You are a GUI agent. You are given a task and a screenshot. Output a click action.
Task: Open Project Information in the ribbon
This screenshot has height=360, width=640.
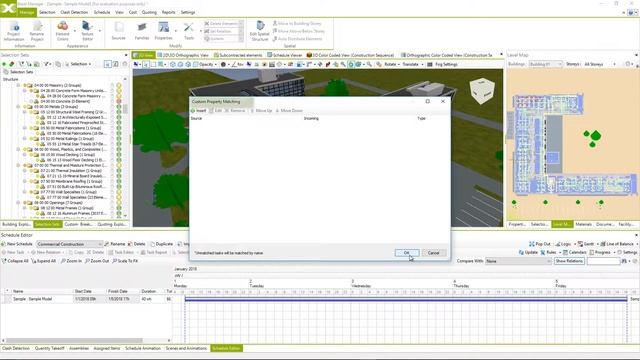(x=14, y=31)
